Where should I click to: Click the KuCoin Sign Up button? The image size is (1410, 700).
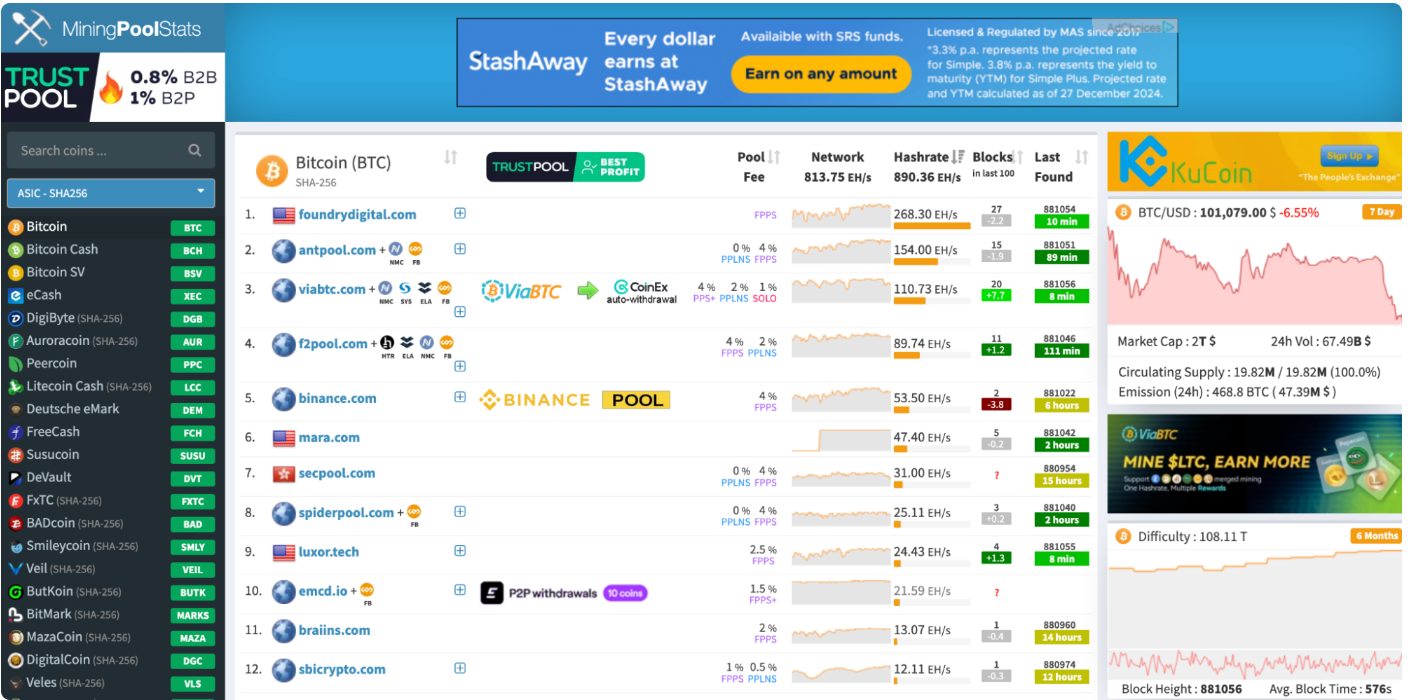tap(1349, 156)
